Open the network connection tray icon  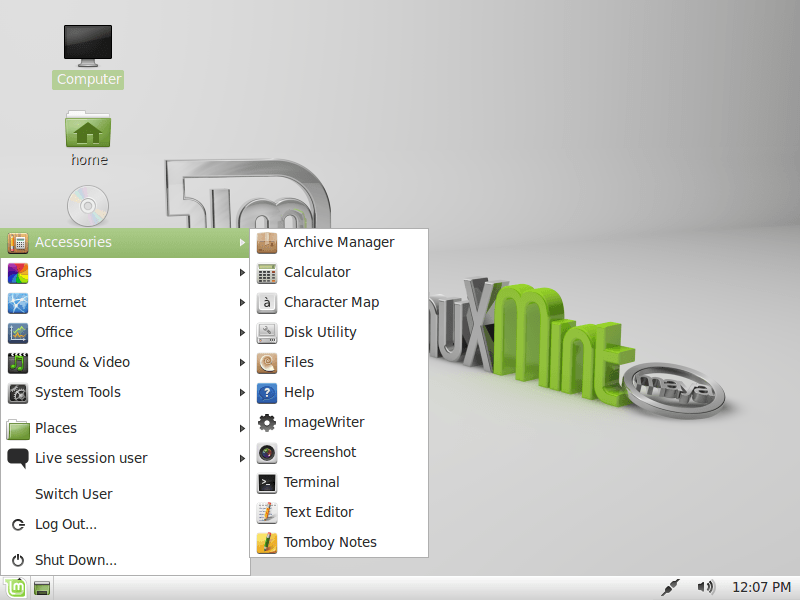click(x=670, y=588)
